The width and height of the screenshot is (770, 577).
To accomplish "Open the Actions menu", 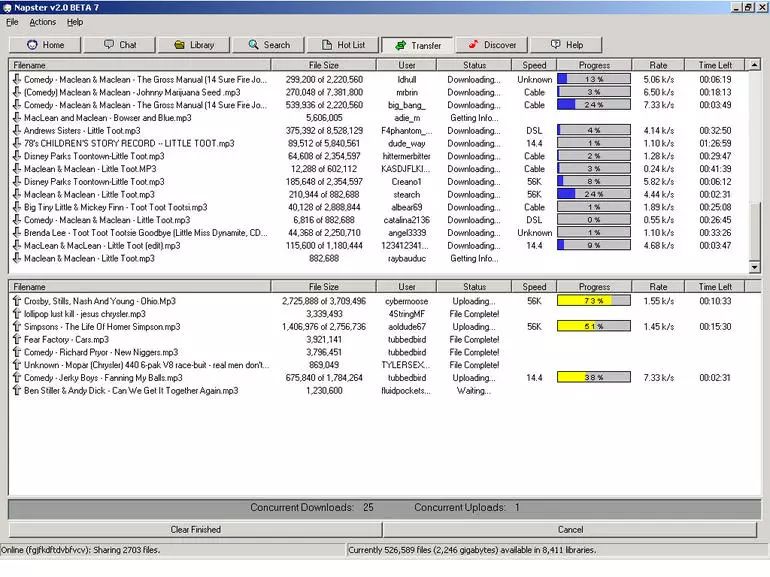I will pyautogui.click(x=42, y=22).
